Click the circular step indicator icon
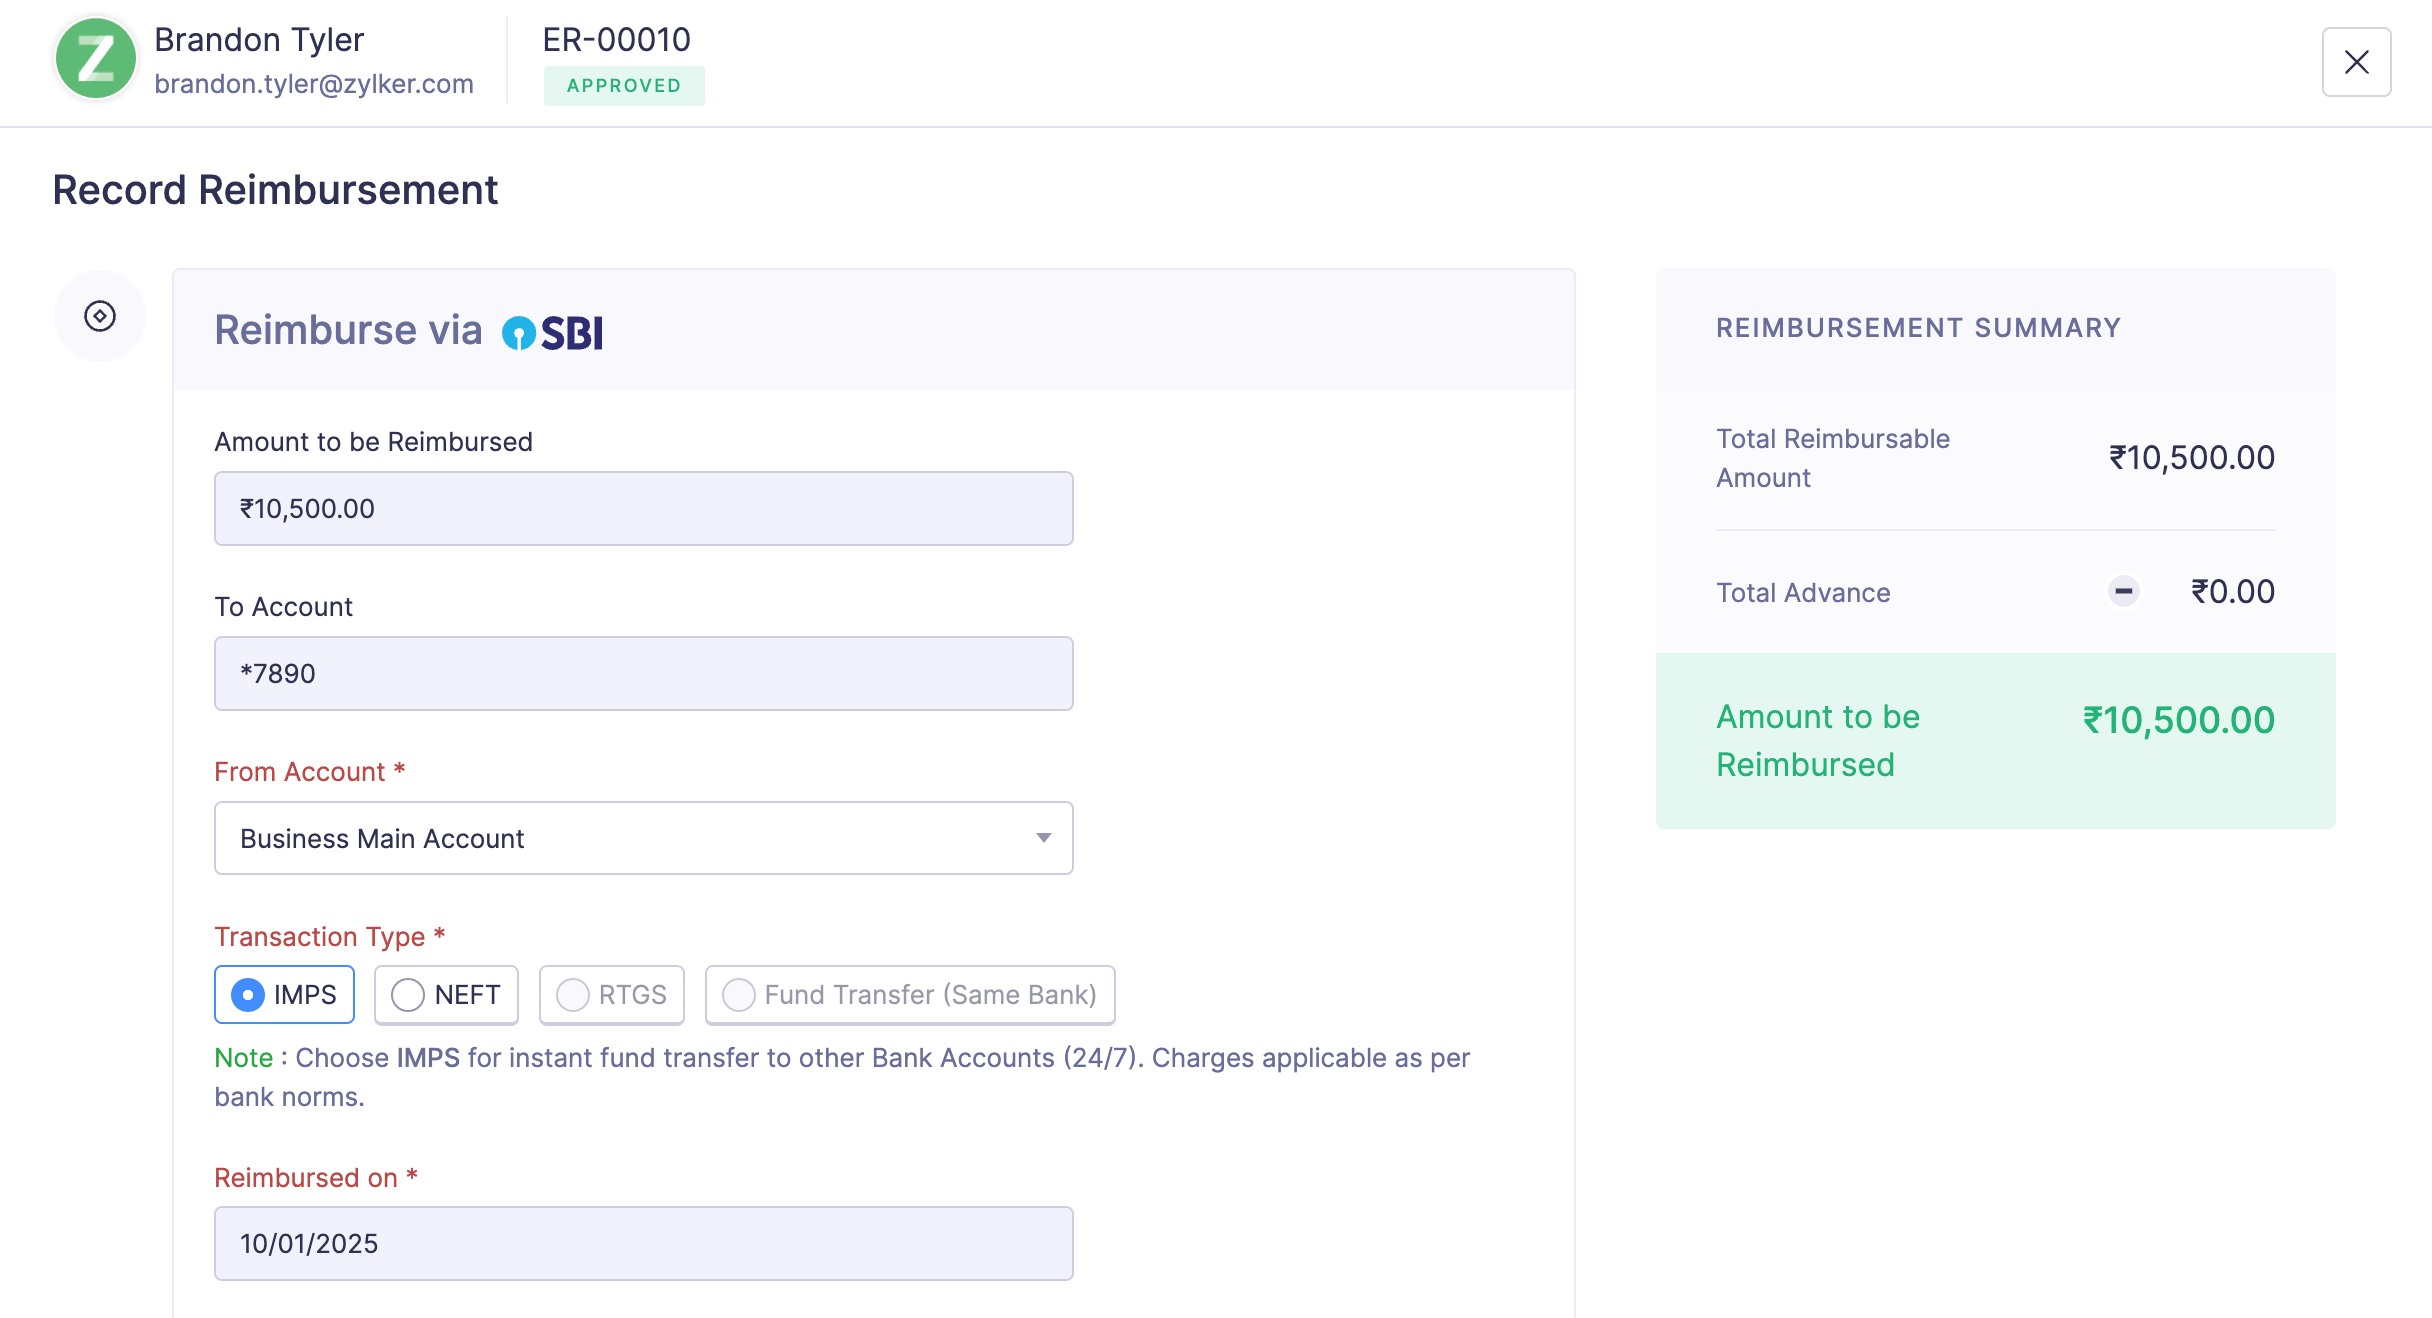Image resolution: width=2432 pixels, height=1318 pixels. click(100, 316)
